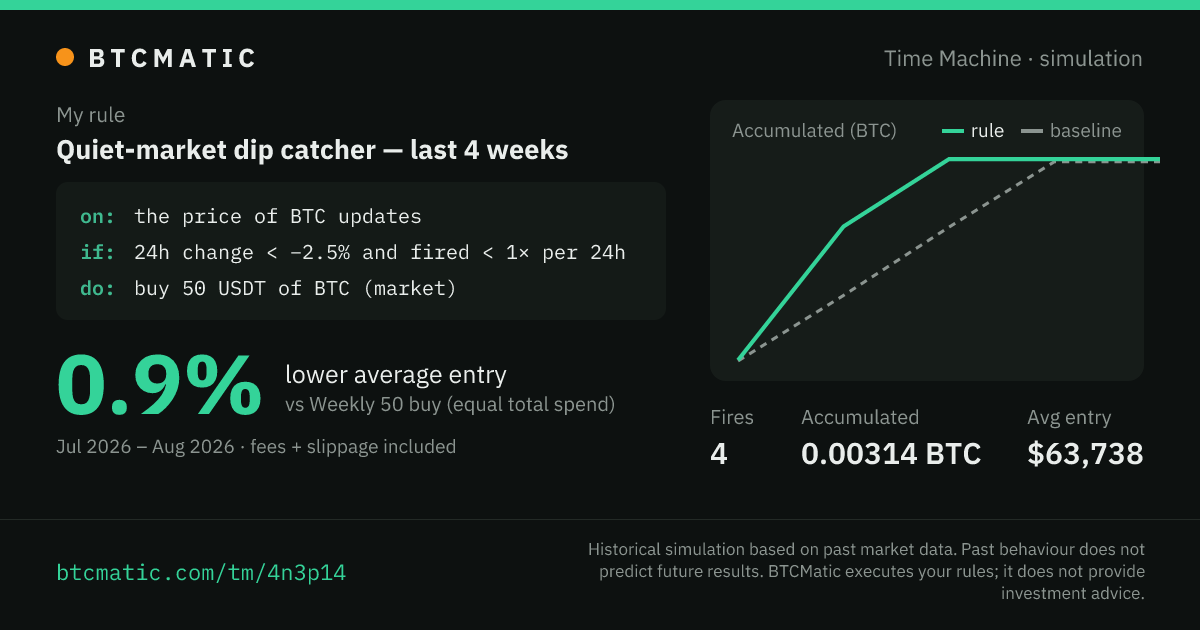Click the rule title Quiet-market dip catcher
1200x630 pixels.
pos(312,150)
